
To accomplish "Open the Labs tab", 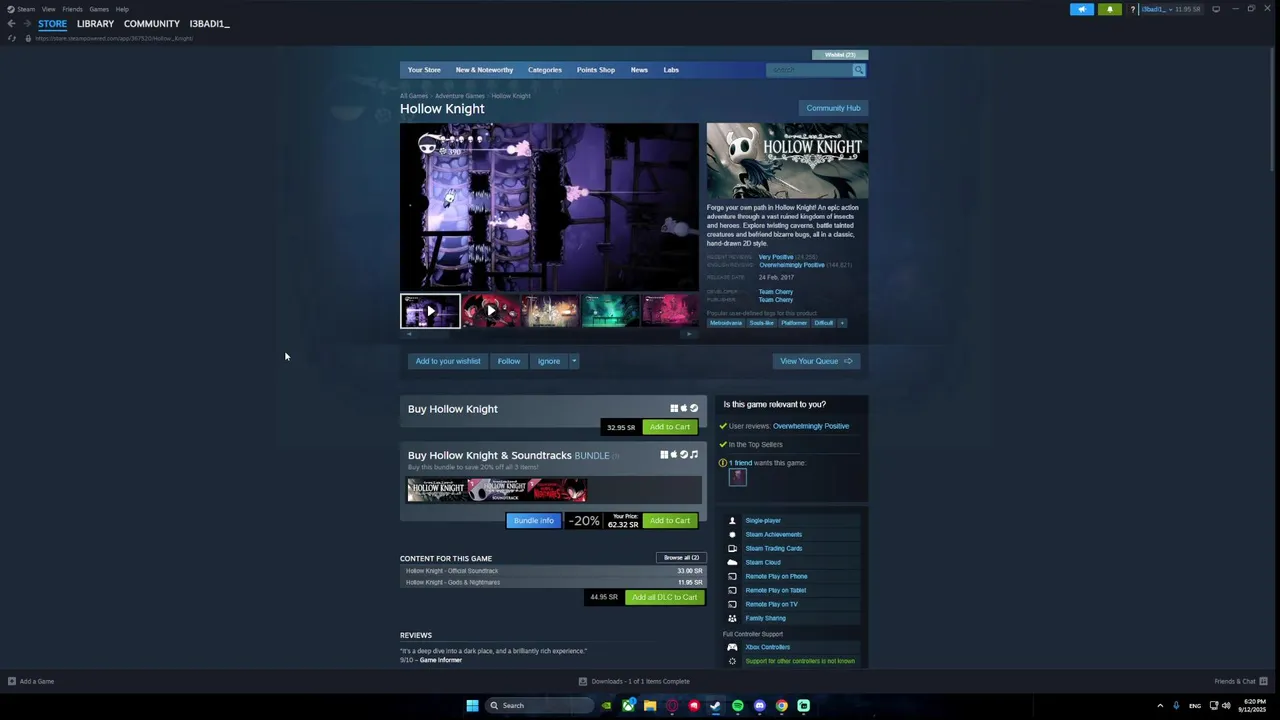I will coord(671,70).
